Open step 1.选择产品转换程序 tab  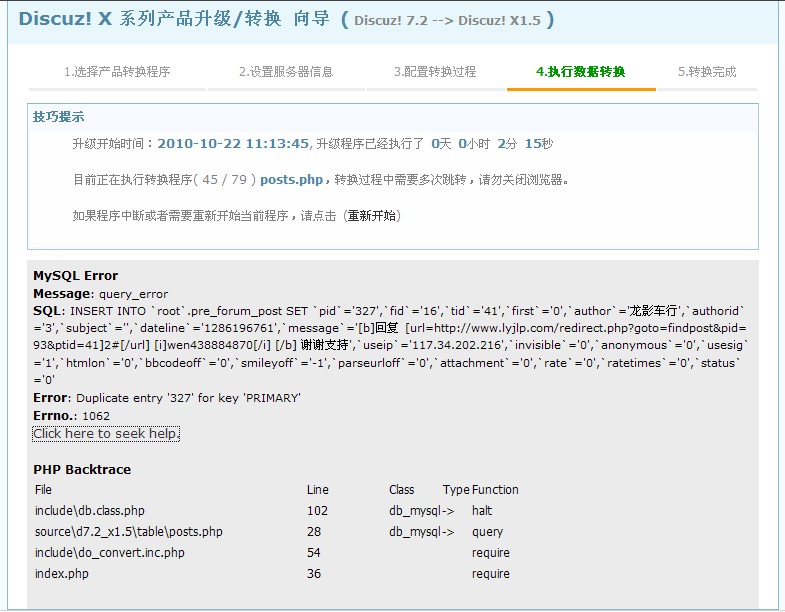[x=117, y=72]
